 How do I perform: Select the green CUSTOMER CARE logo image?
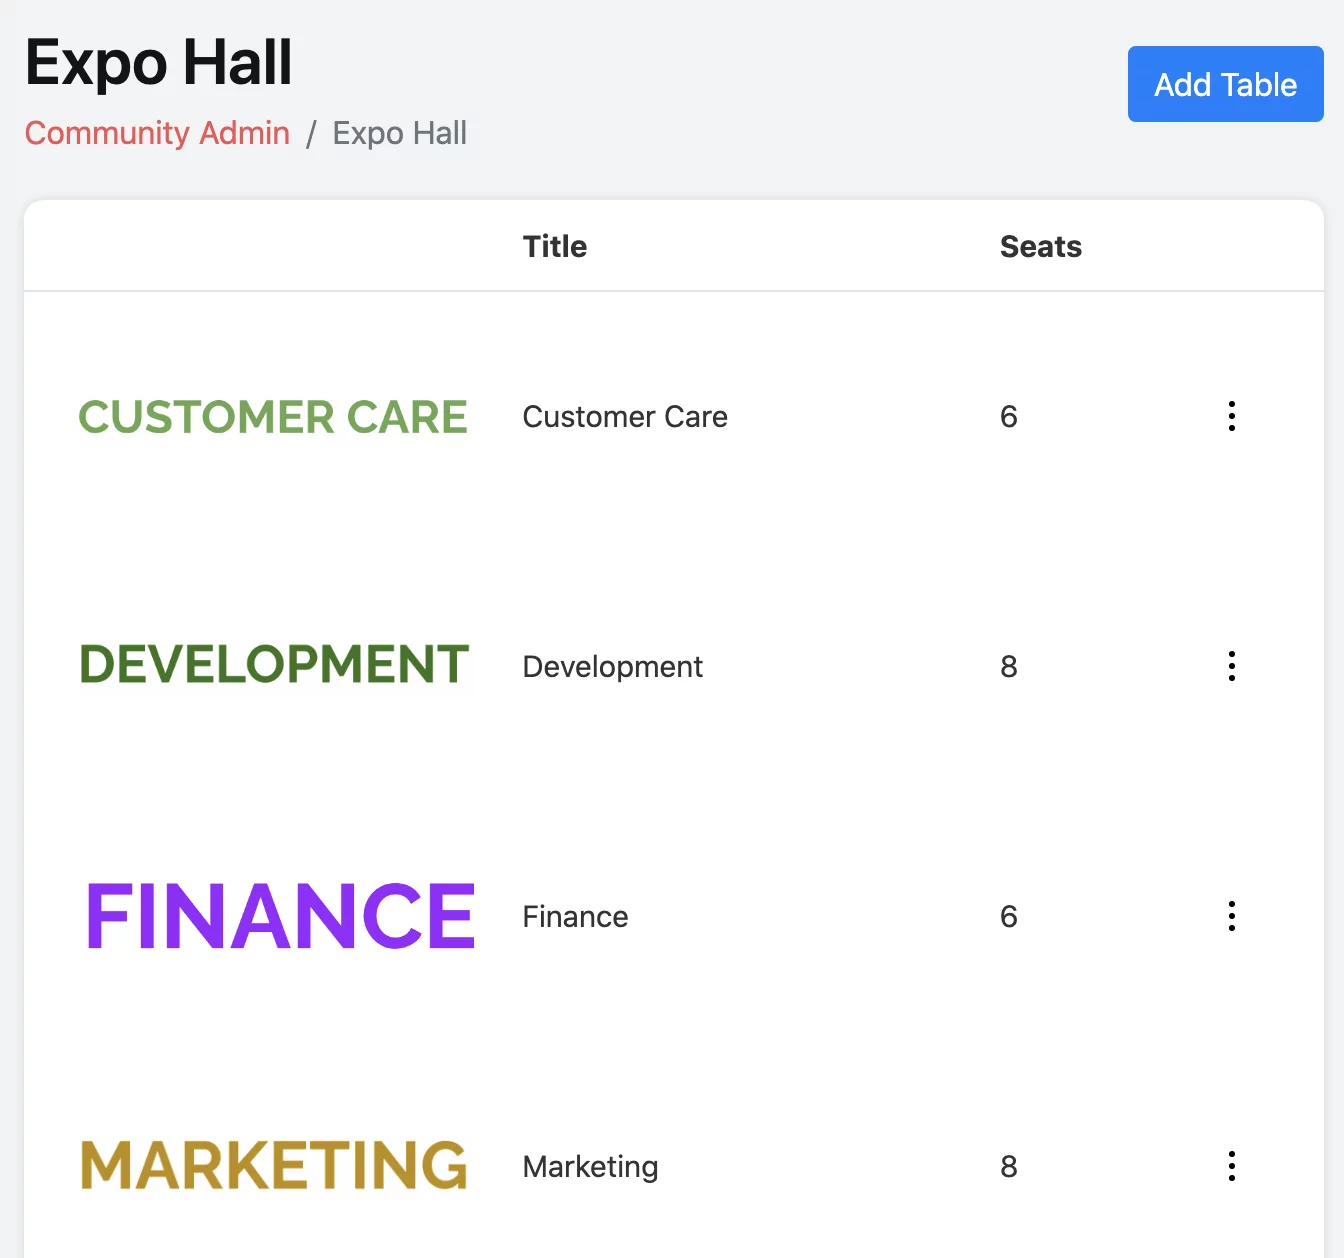(273, 417)
